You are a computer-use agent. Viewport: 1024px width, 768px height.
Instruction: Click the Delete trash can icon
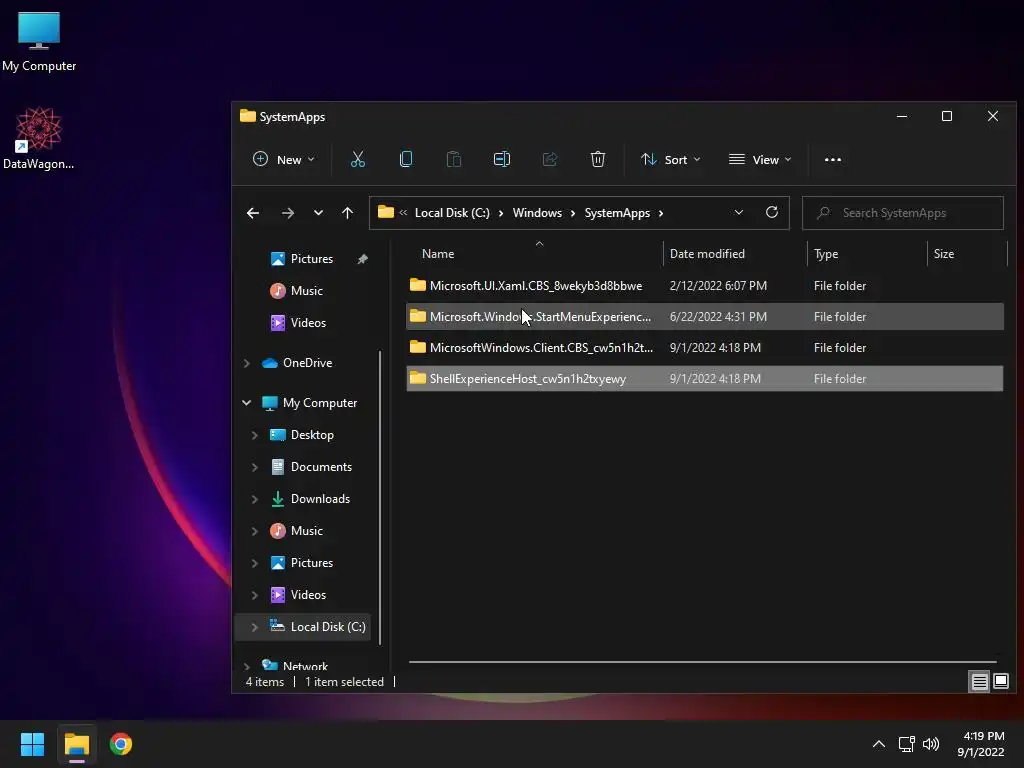(598, 159)
